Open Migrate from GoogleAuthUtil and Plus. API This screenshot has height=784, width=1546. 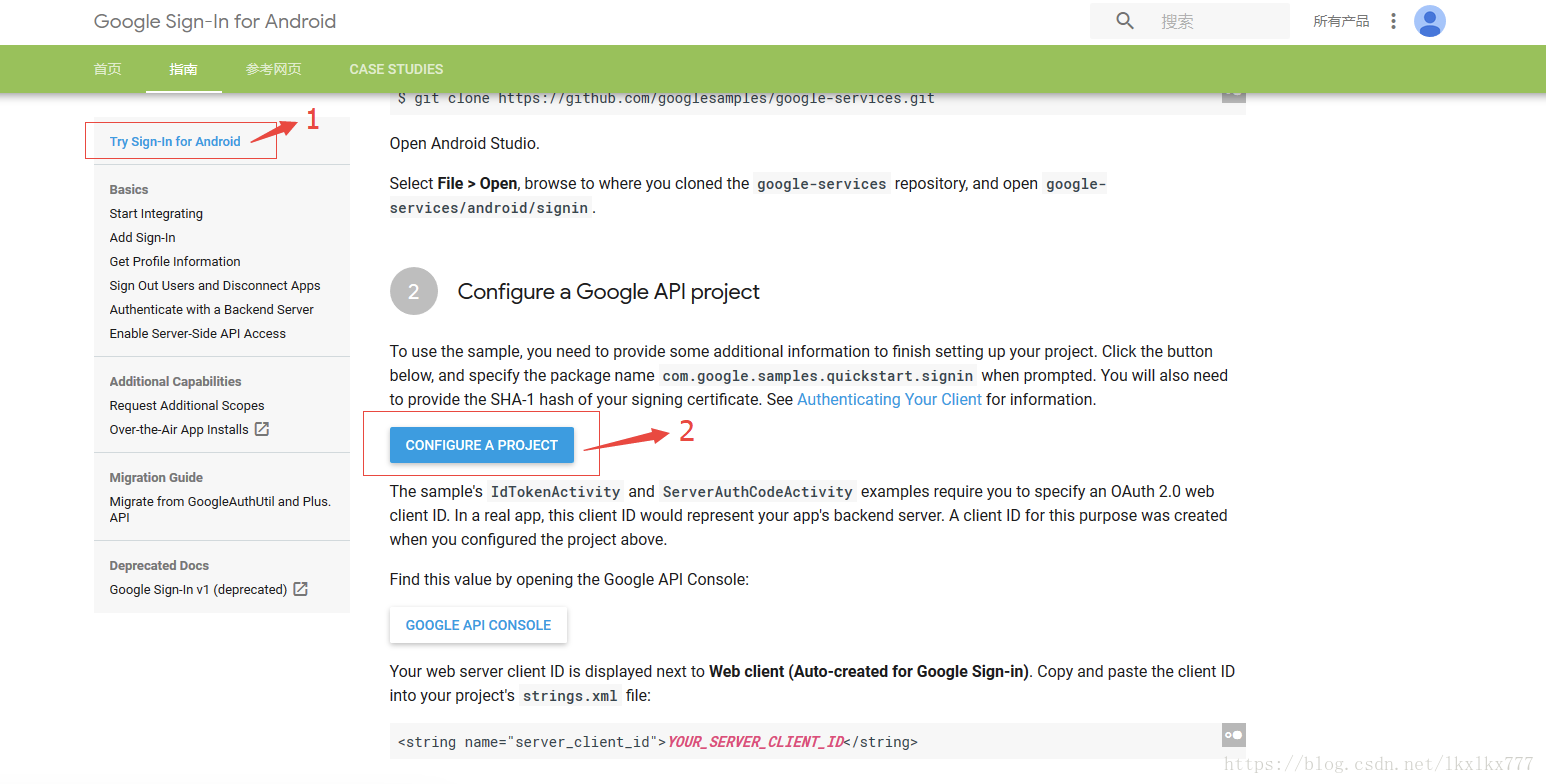coord(220,509)
